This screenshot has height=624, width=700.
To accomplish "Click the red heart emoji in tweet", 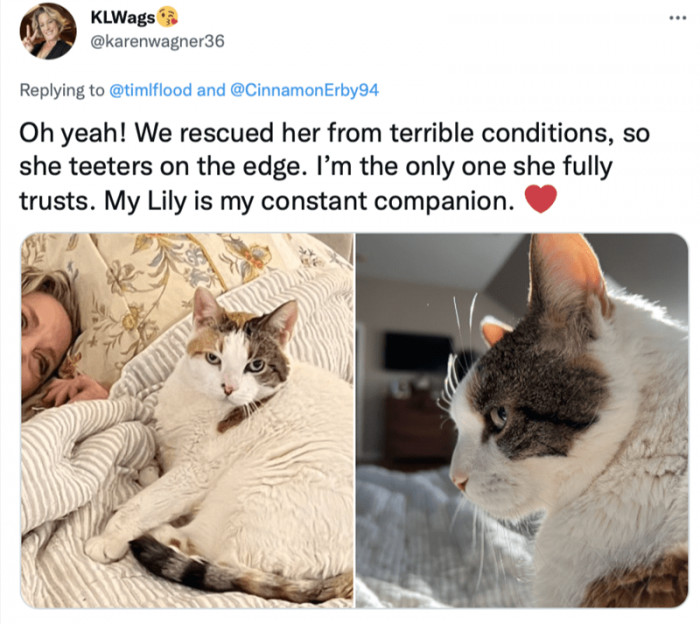I will (x=541, y=199).
